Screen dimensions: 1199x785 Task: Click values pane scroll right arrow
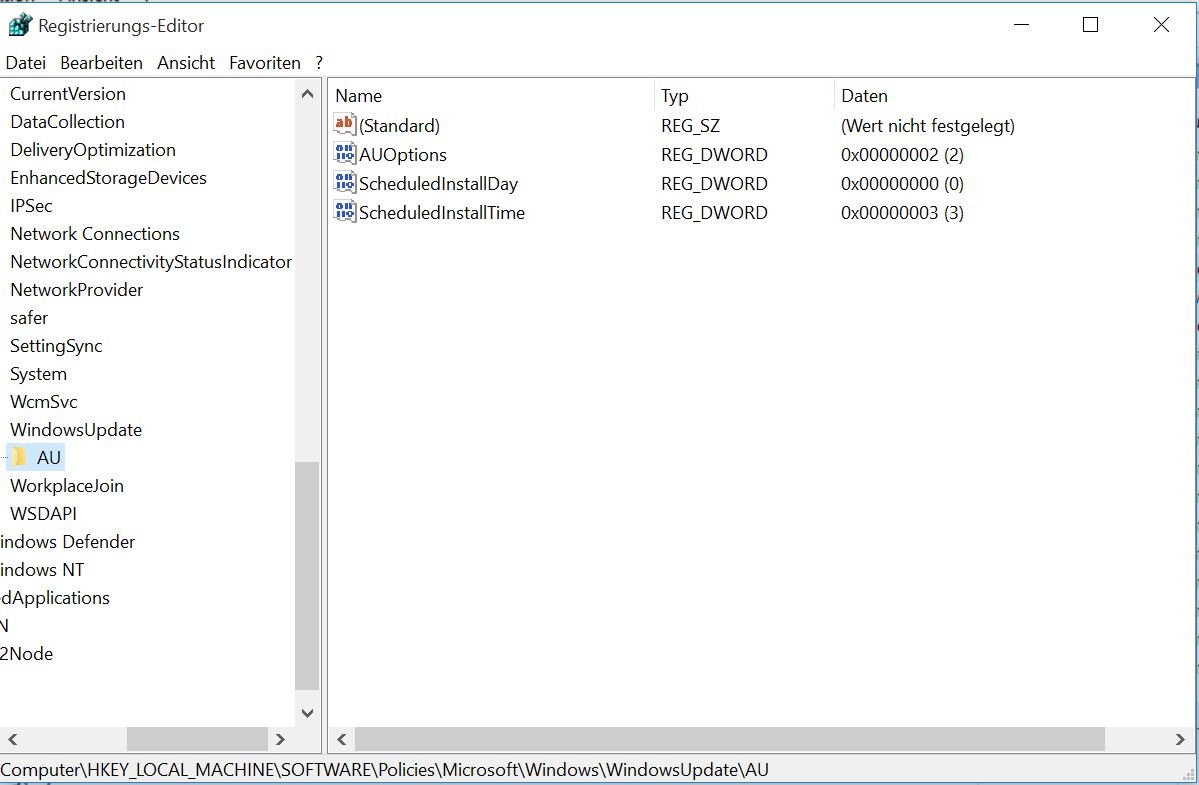pyautogui.click(x=1180, y=739)
